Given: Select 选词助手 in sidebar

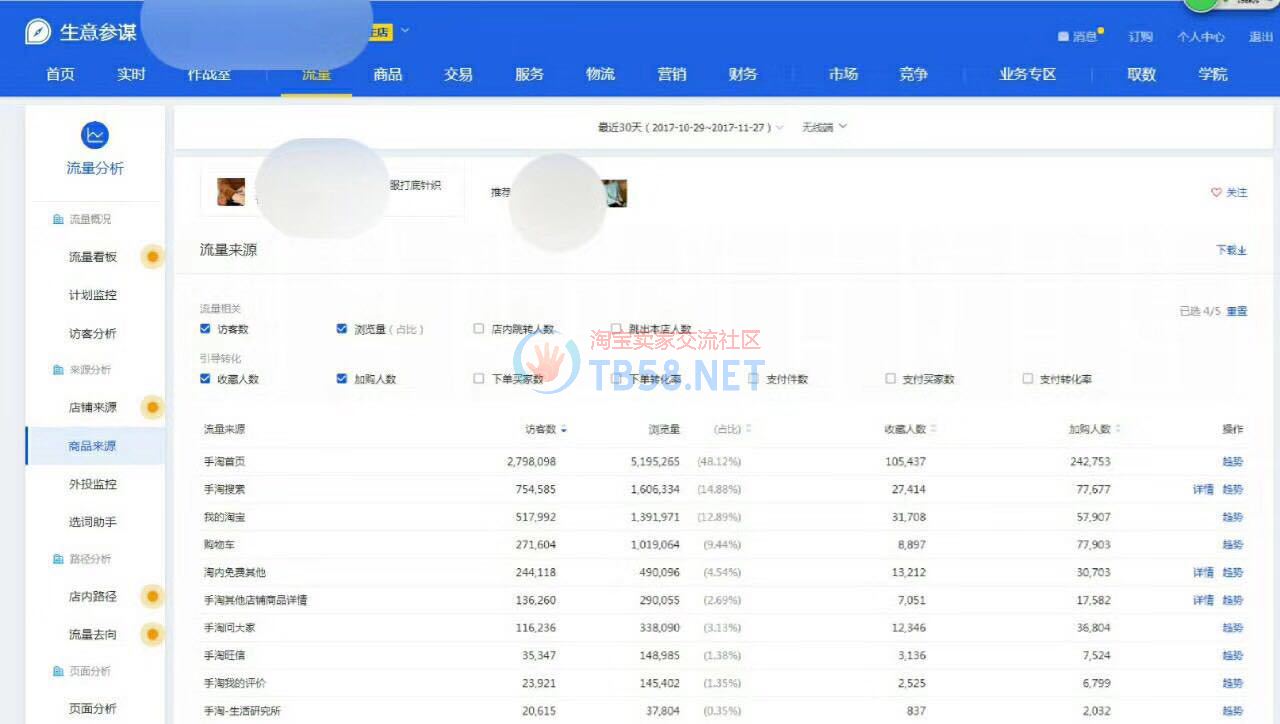Looking at the screenshot, I should 93,522.
